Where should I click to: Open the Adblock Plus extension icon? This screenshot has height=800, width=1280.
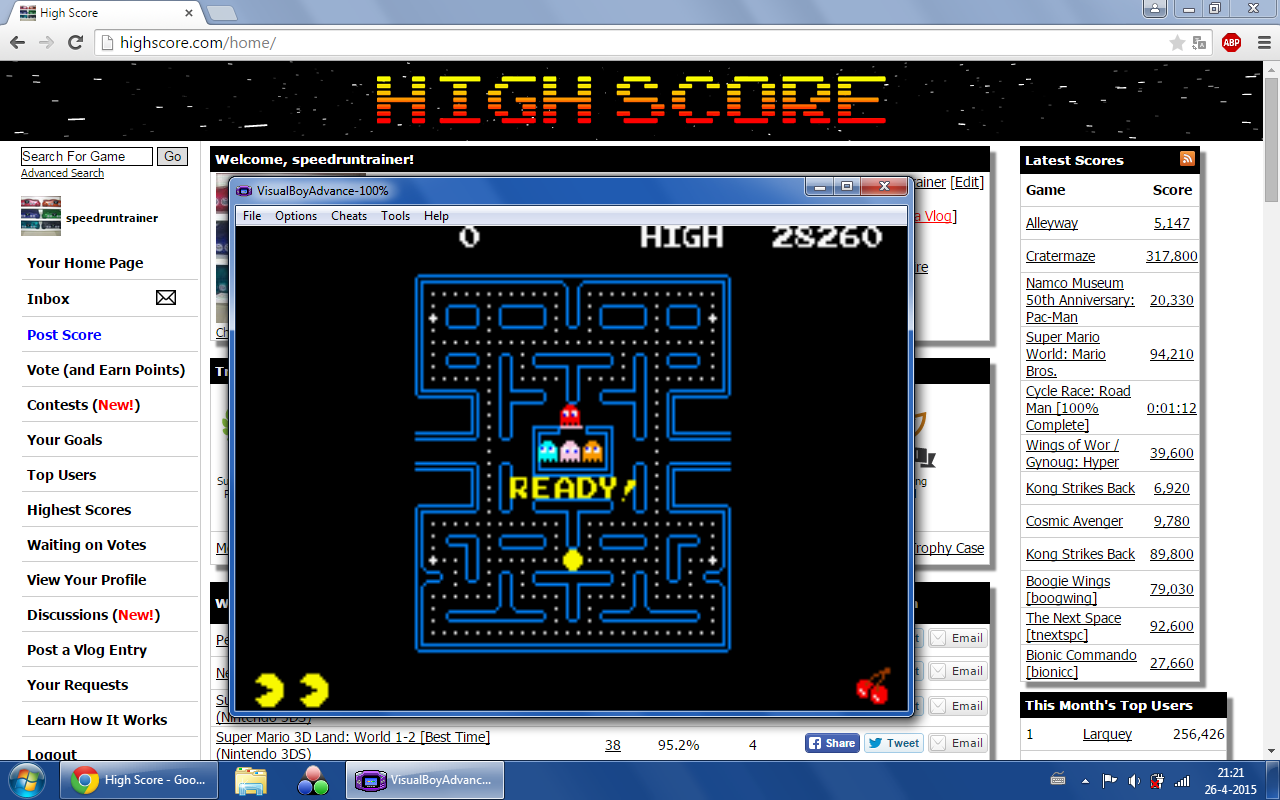[x=1231, y=42]
